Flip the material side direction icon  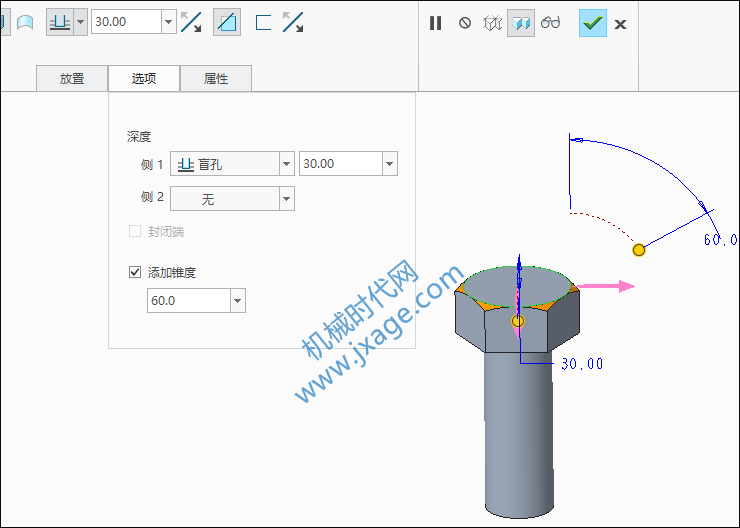[293, 22]
